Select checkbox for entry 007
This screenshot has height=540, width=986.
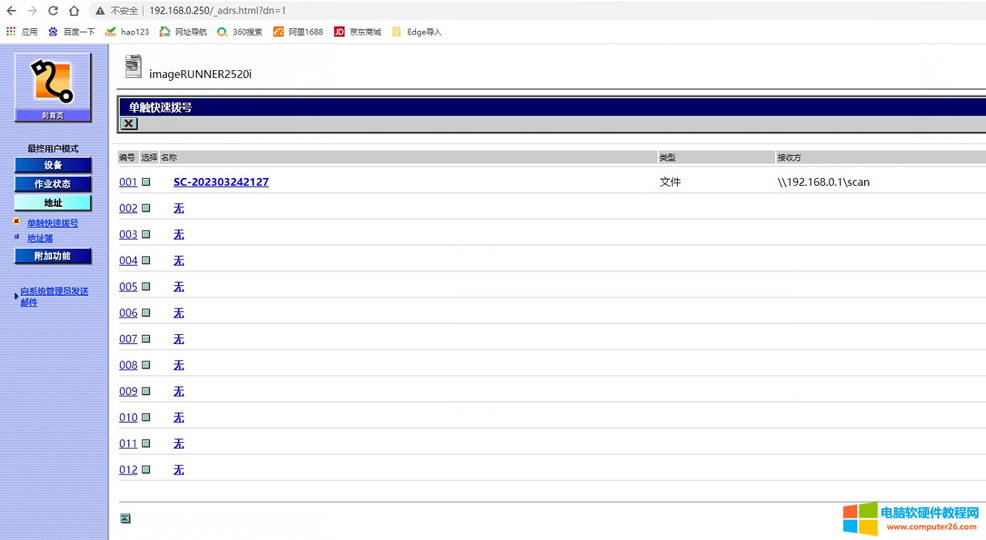click(x=146, y=339)
